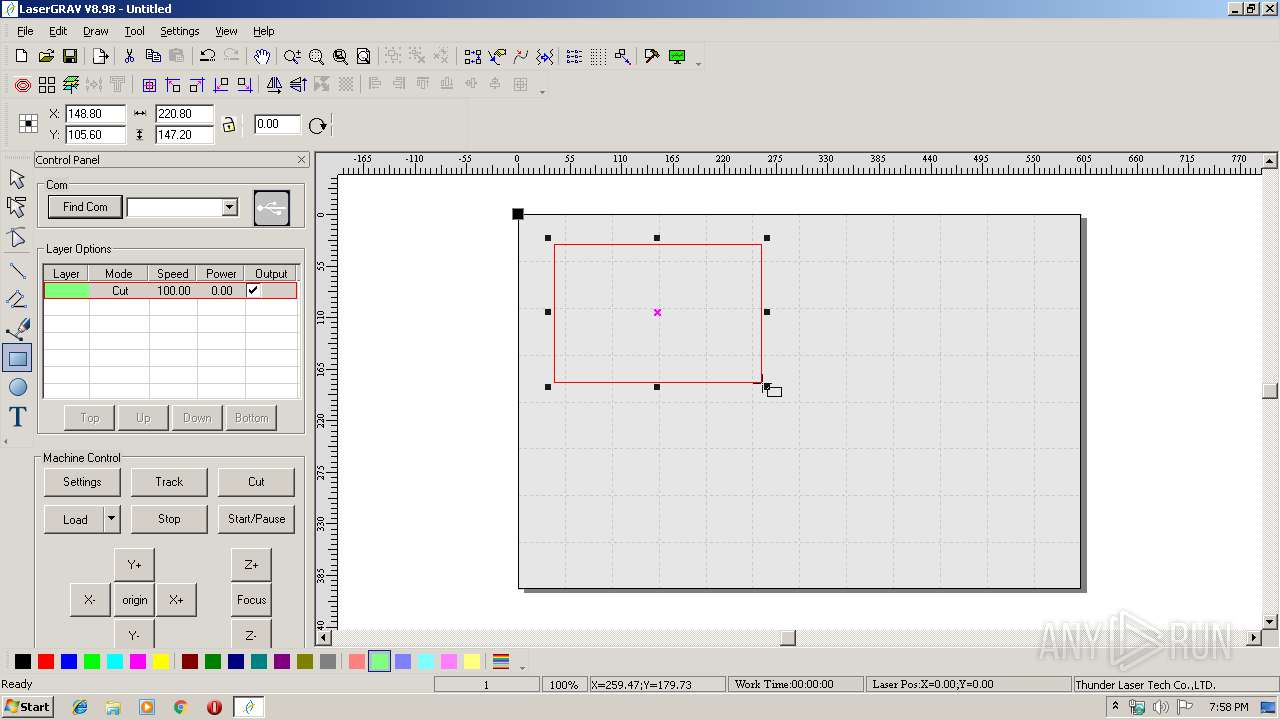Click the USB connection icon
This screenshot has height=720, width=1280.
click(x=272, y=207)
